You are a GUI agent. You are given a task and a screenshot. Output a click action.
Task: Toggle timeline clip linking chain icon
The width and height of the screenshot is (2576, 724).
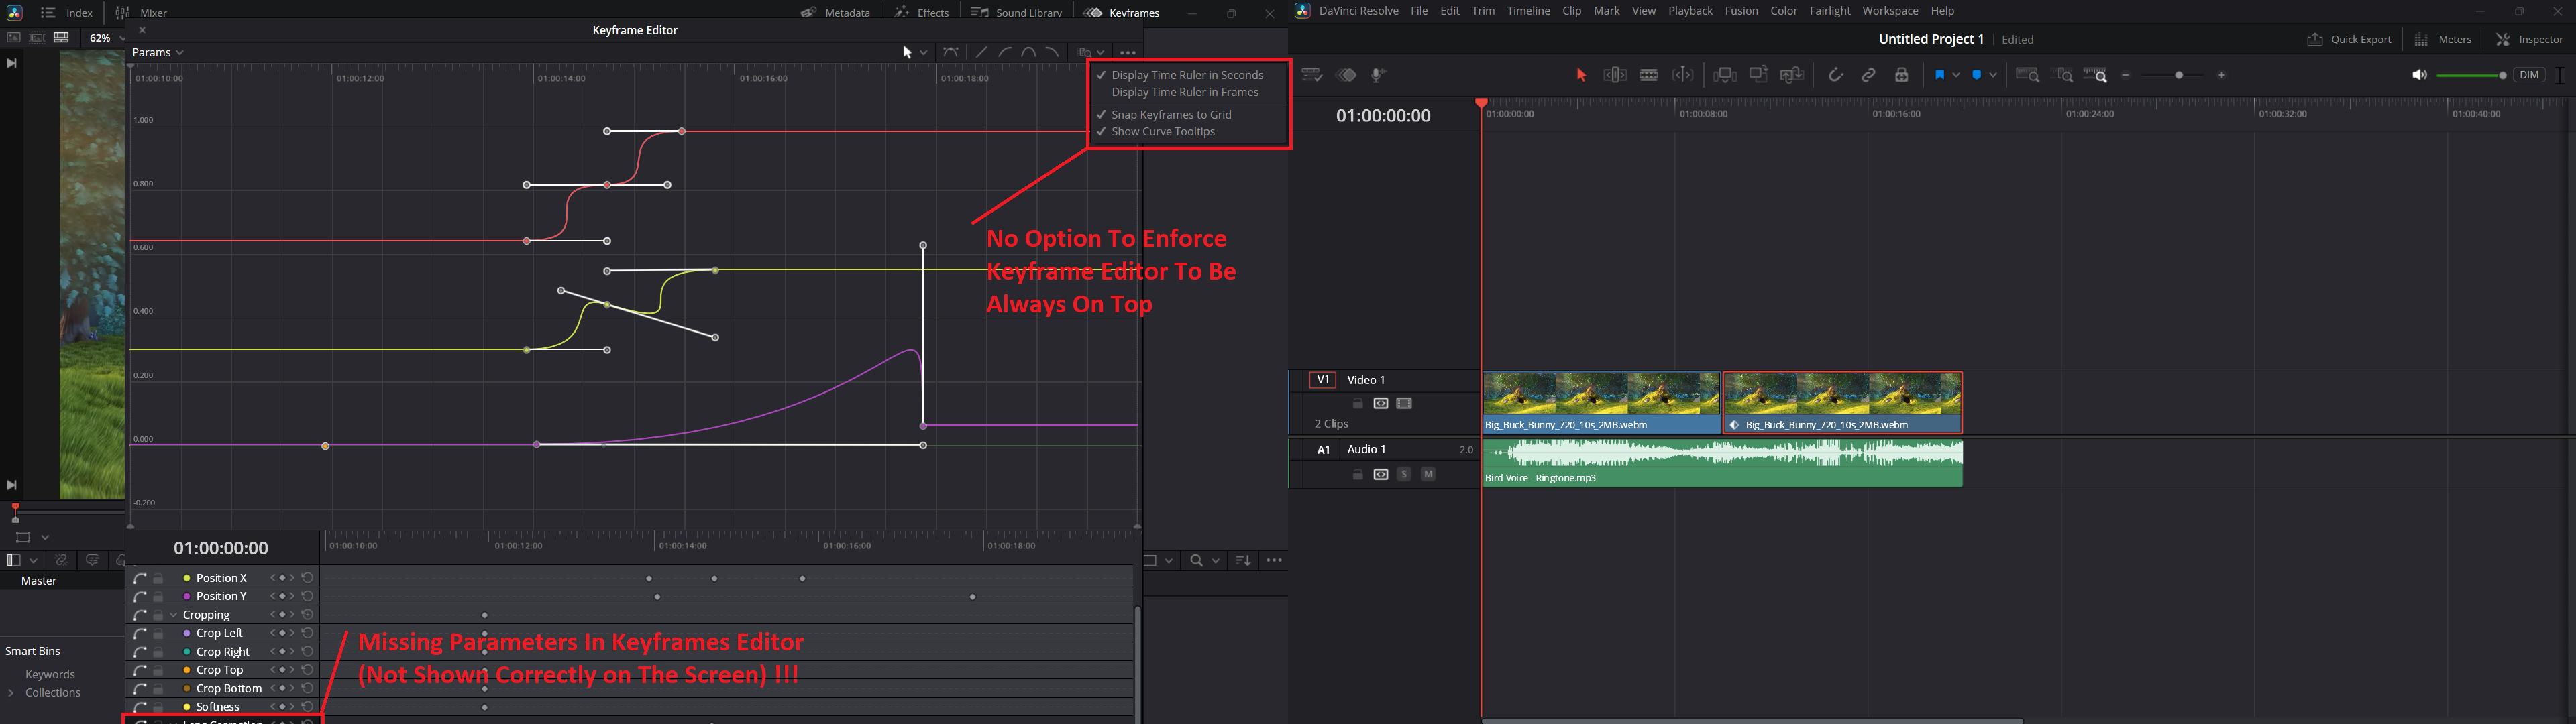pos(1868,75)
